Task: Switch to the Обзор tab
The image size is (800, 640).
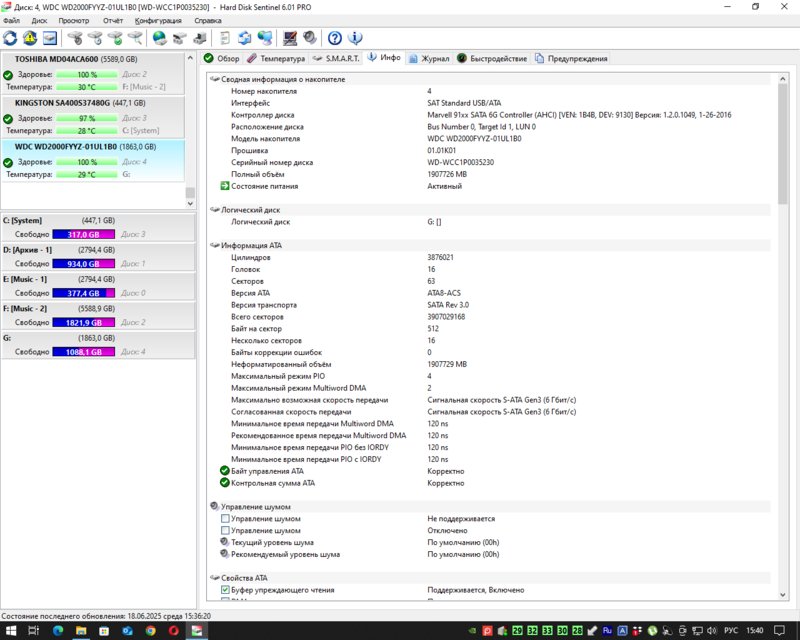Action: point(222,58)
